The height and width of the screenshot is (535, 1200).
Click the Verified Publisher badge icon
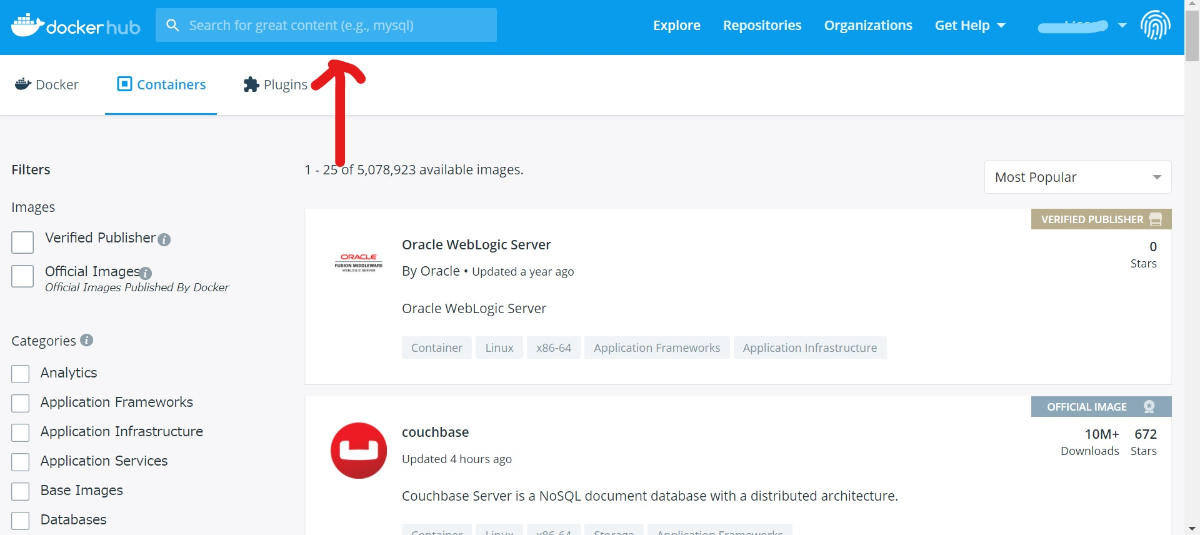point(1156,219)
